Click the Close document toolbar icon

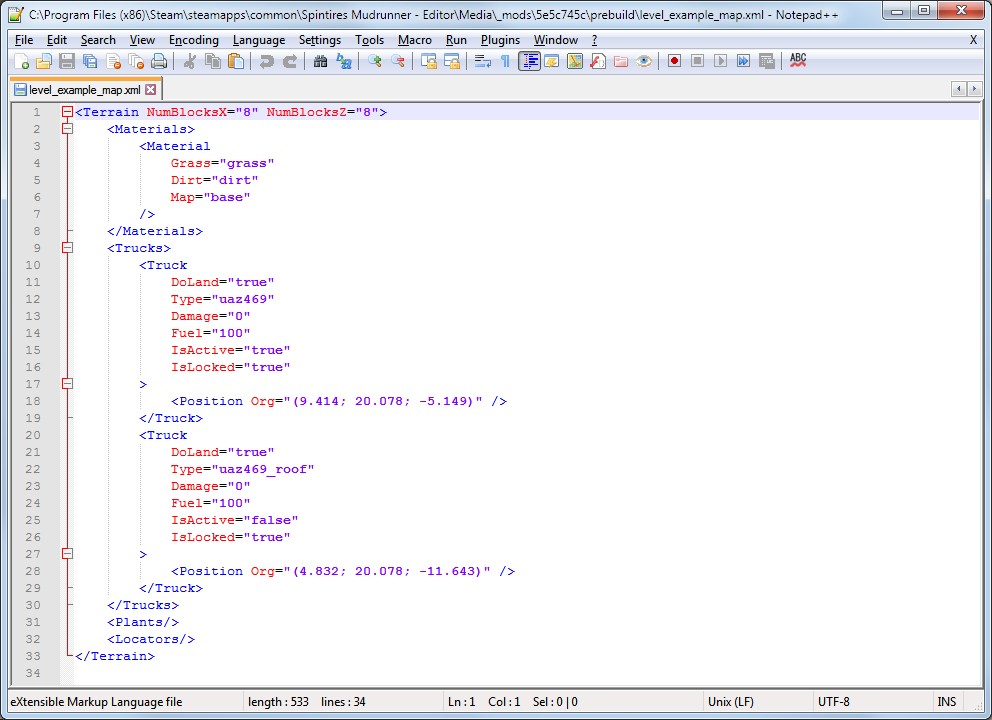(x=113, y=61)
